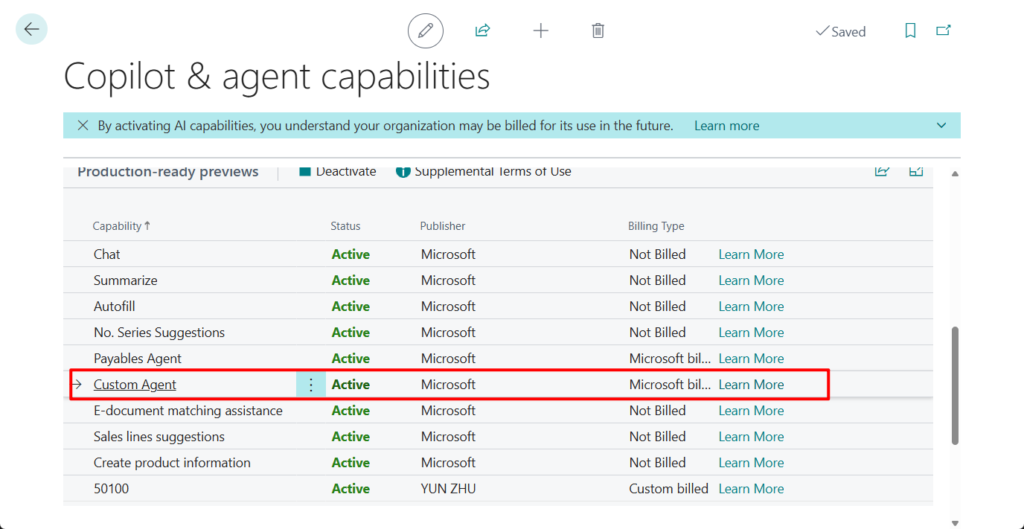This screenshot has height=529, width=1024.
Task: Click the plus new record icon
Action: (x=541, y=31)
